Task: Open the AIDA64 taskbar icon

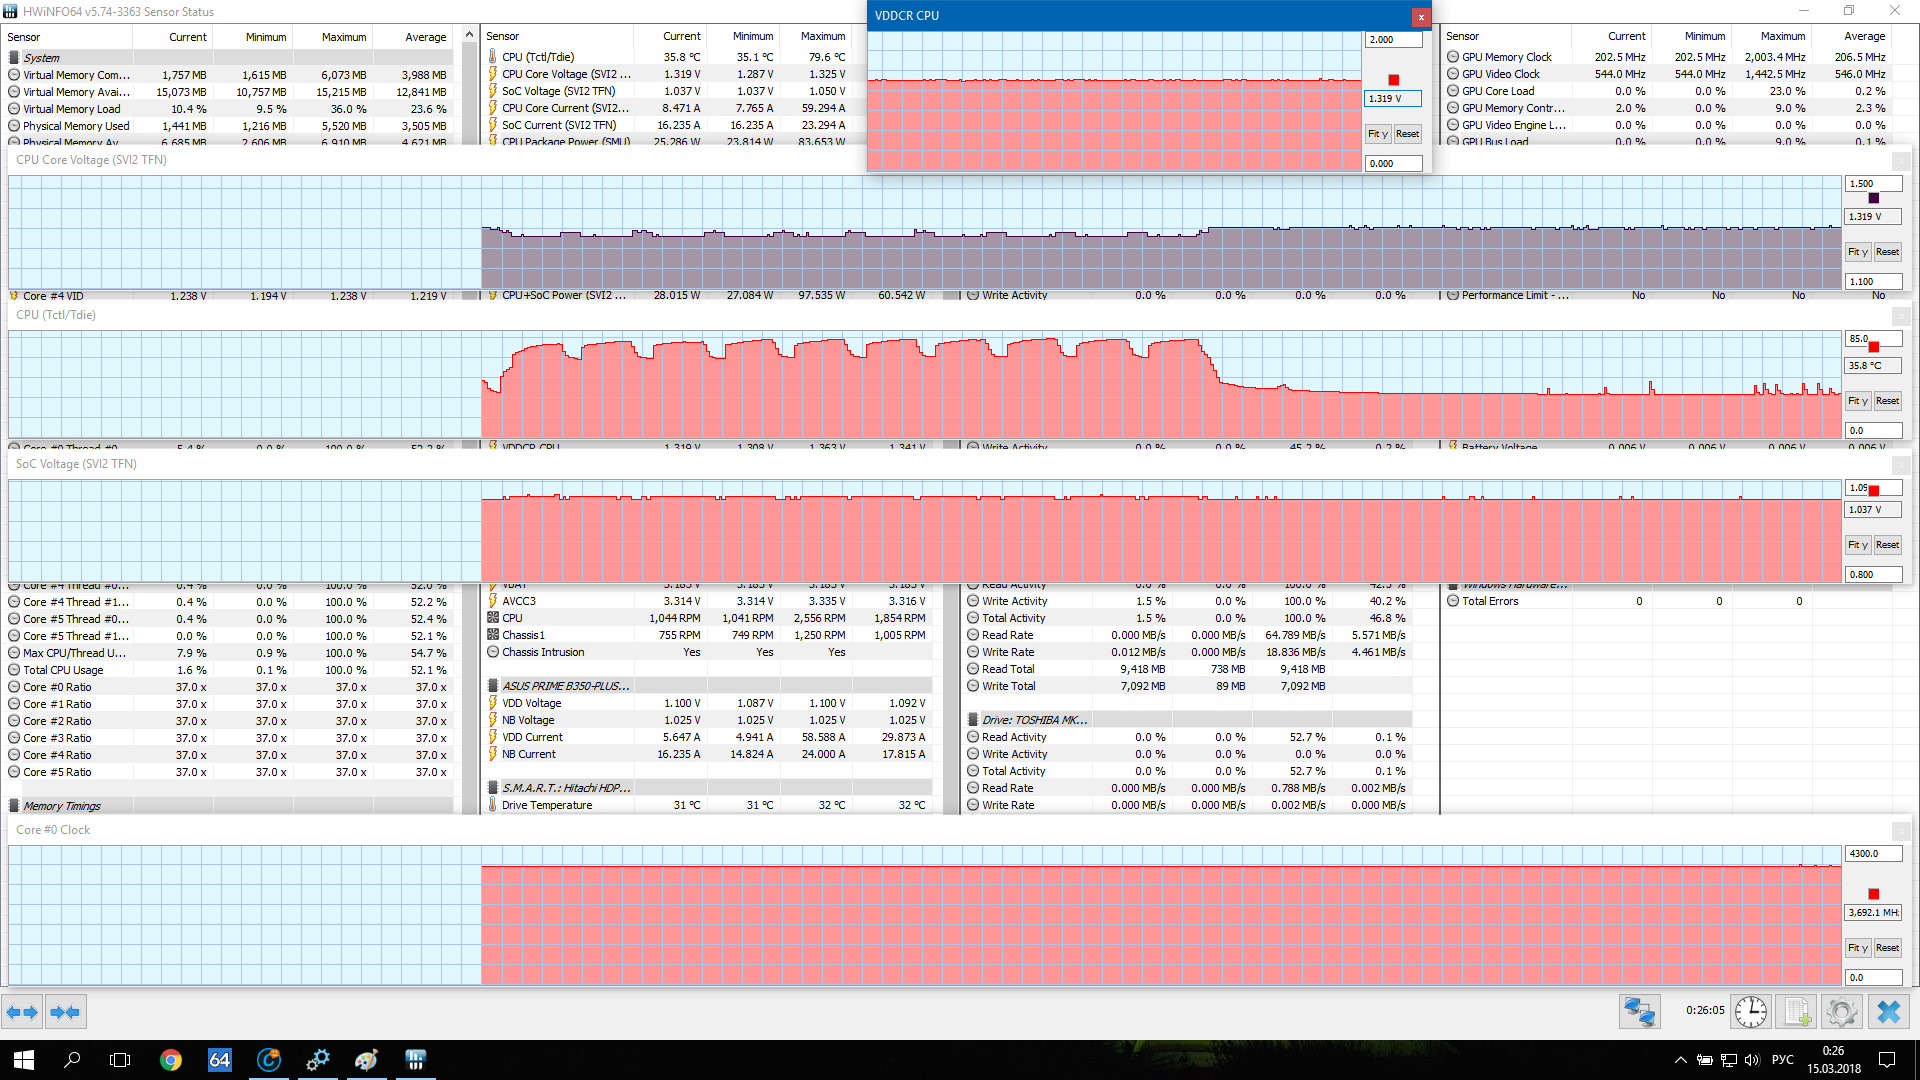Action: coord(220,1060)
